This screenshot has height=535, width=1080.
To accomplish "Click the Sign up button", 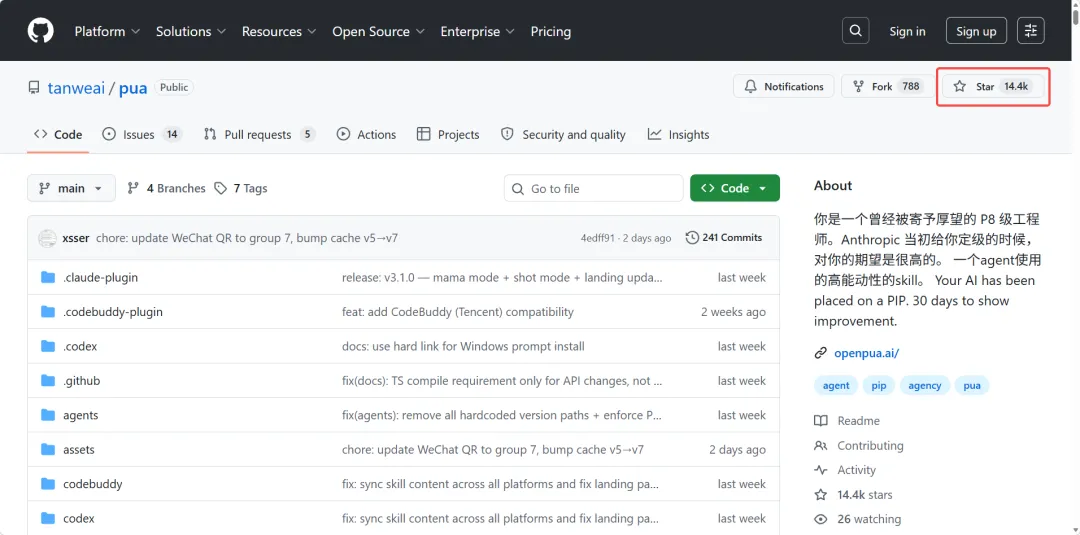I will 976,31.
